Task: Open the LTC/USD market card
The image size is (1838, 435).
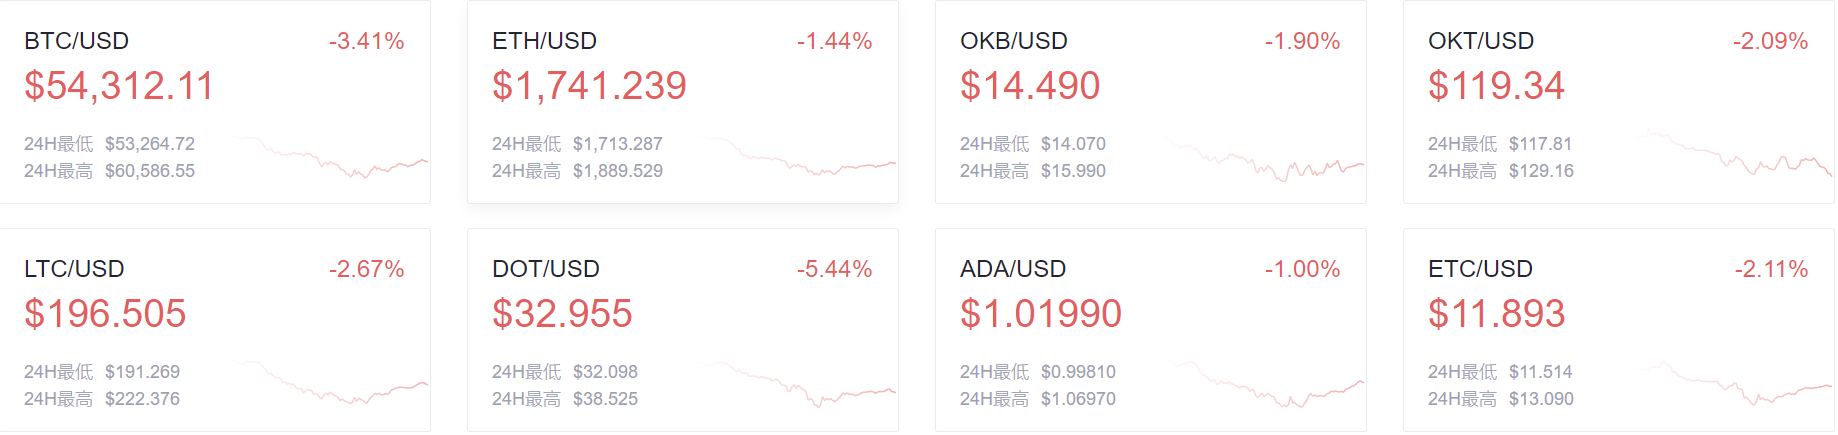Action: click(x=215, y=330)
